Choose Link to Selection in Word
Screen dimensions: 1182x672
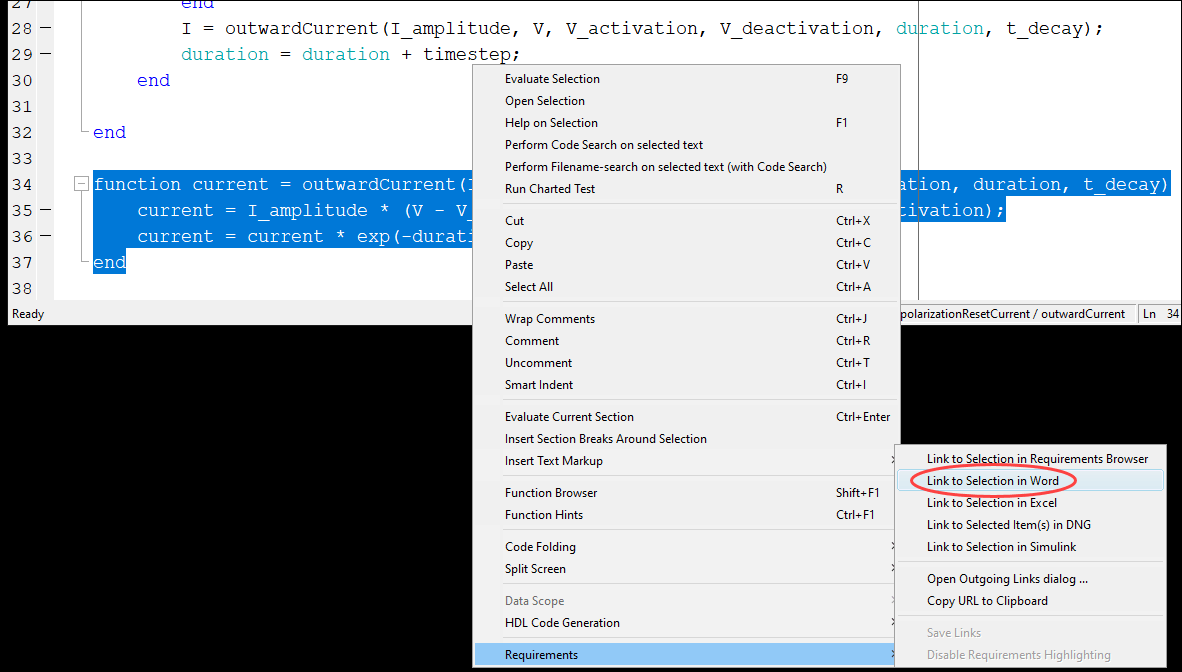point(992,481)
